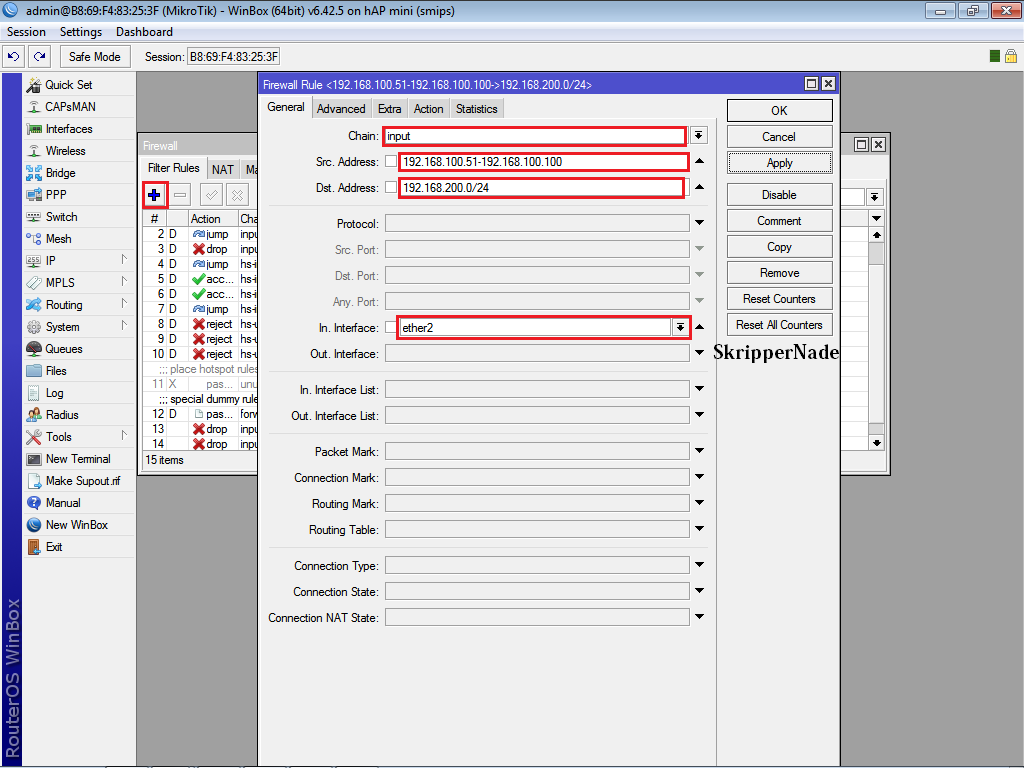The image size is (1024, 768).
Task: Click the Apply button
Action: 779,163
